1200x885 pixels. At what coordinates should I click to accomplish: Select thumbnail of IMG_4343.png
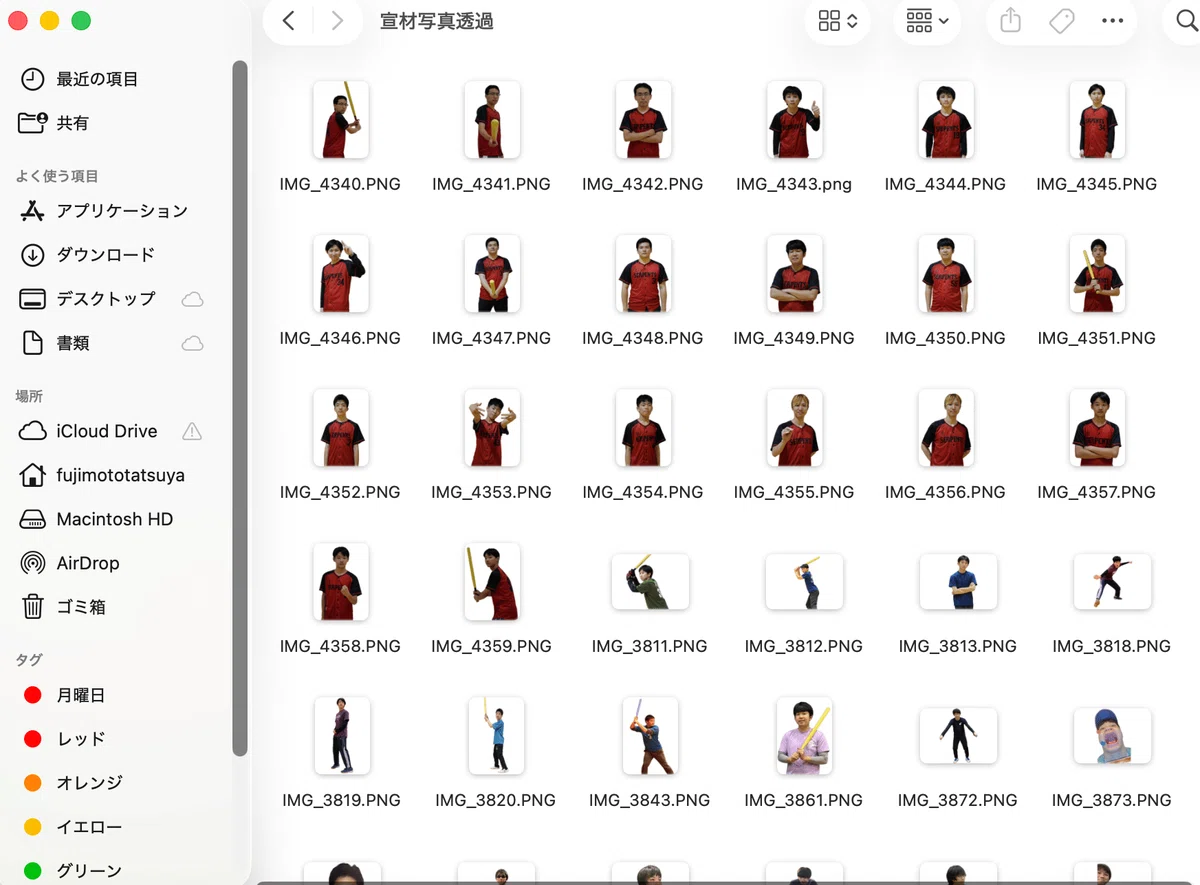[794, 120]
